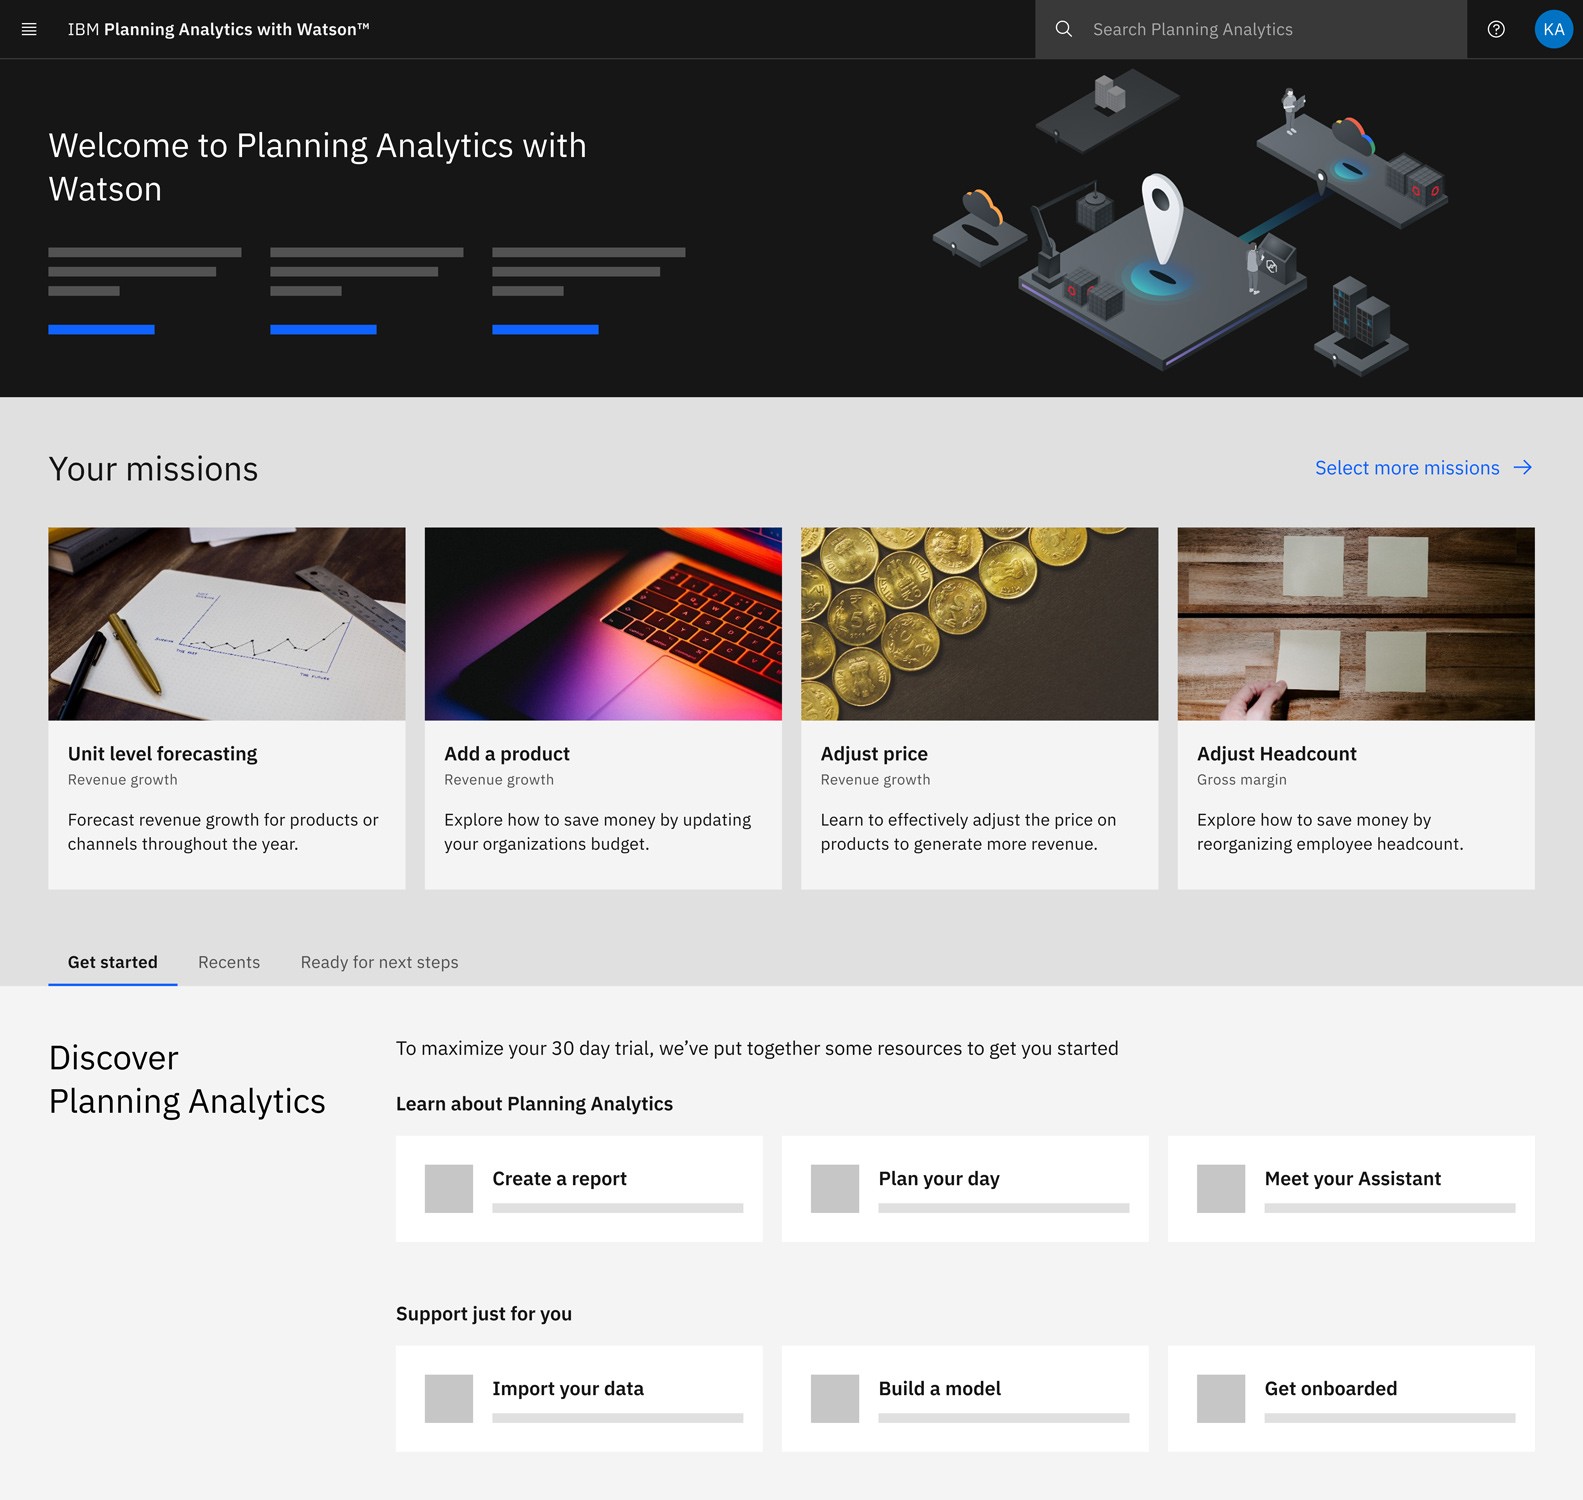Open the Adjust price coins thumbnail
1583x1500 pixels.
point(980,624)
